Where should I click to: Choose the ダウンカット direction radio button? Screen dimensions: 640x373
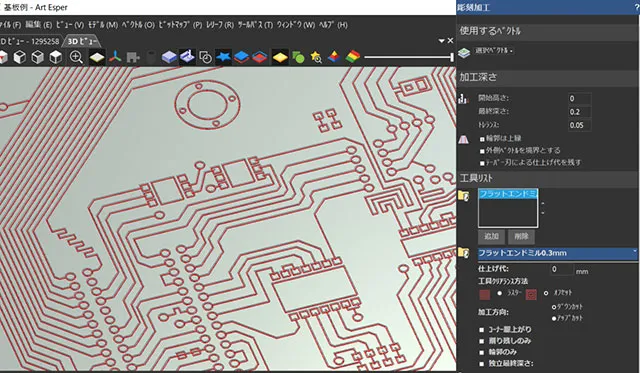point(554,307)
